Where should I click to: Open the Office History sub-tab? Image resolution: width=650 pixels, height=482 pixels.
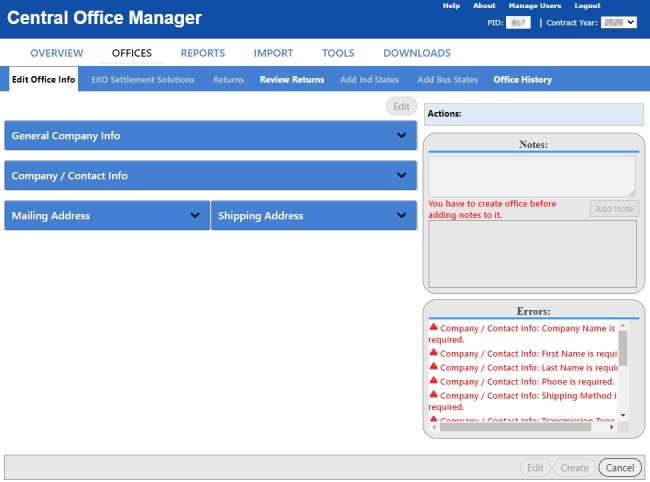point(522,80)
